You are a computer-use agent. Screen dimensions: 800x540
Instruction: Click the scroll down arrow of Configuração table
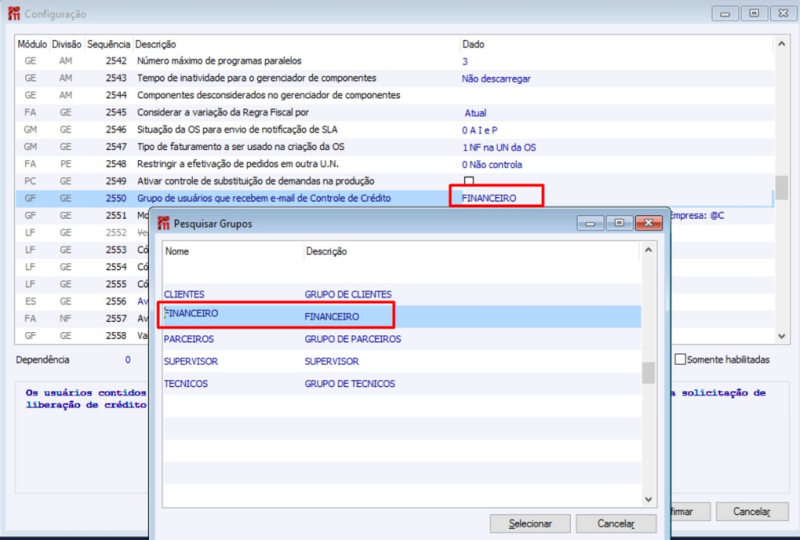click(781, 336)
